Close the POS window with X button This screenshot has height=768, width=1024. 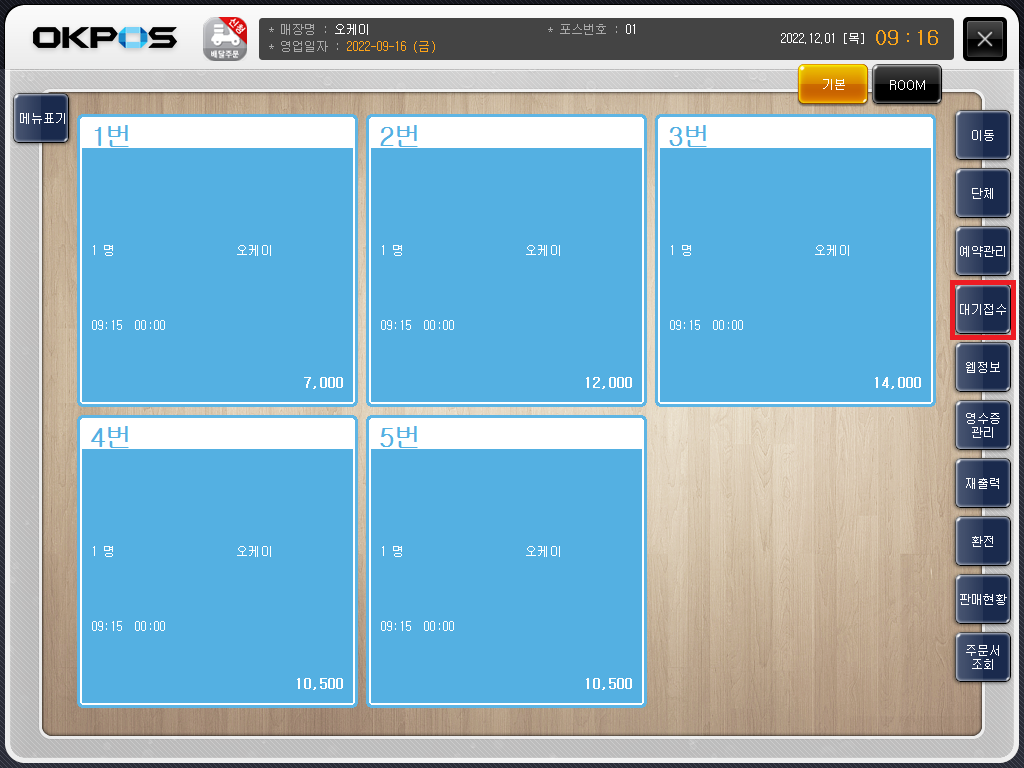coord(984,40)
